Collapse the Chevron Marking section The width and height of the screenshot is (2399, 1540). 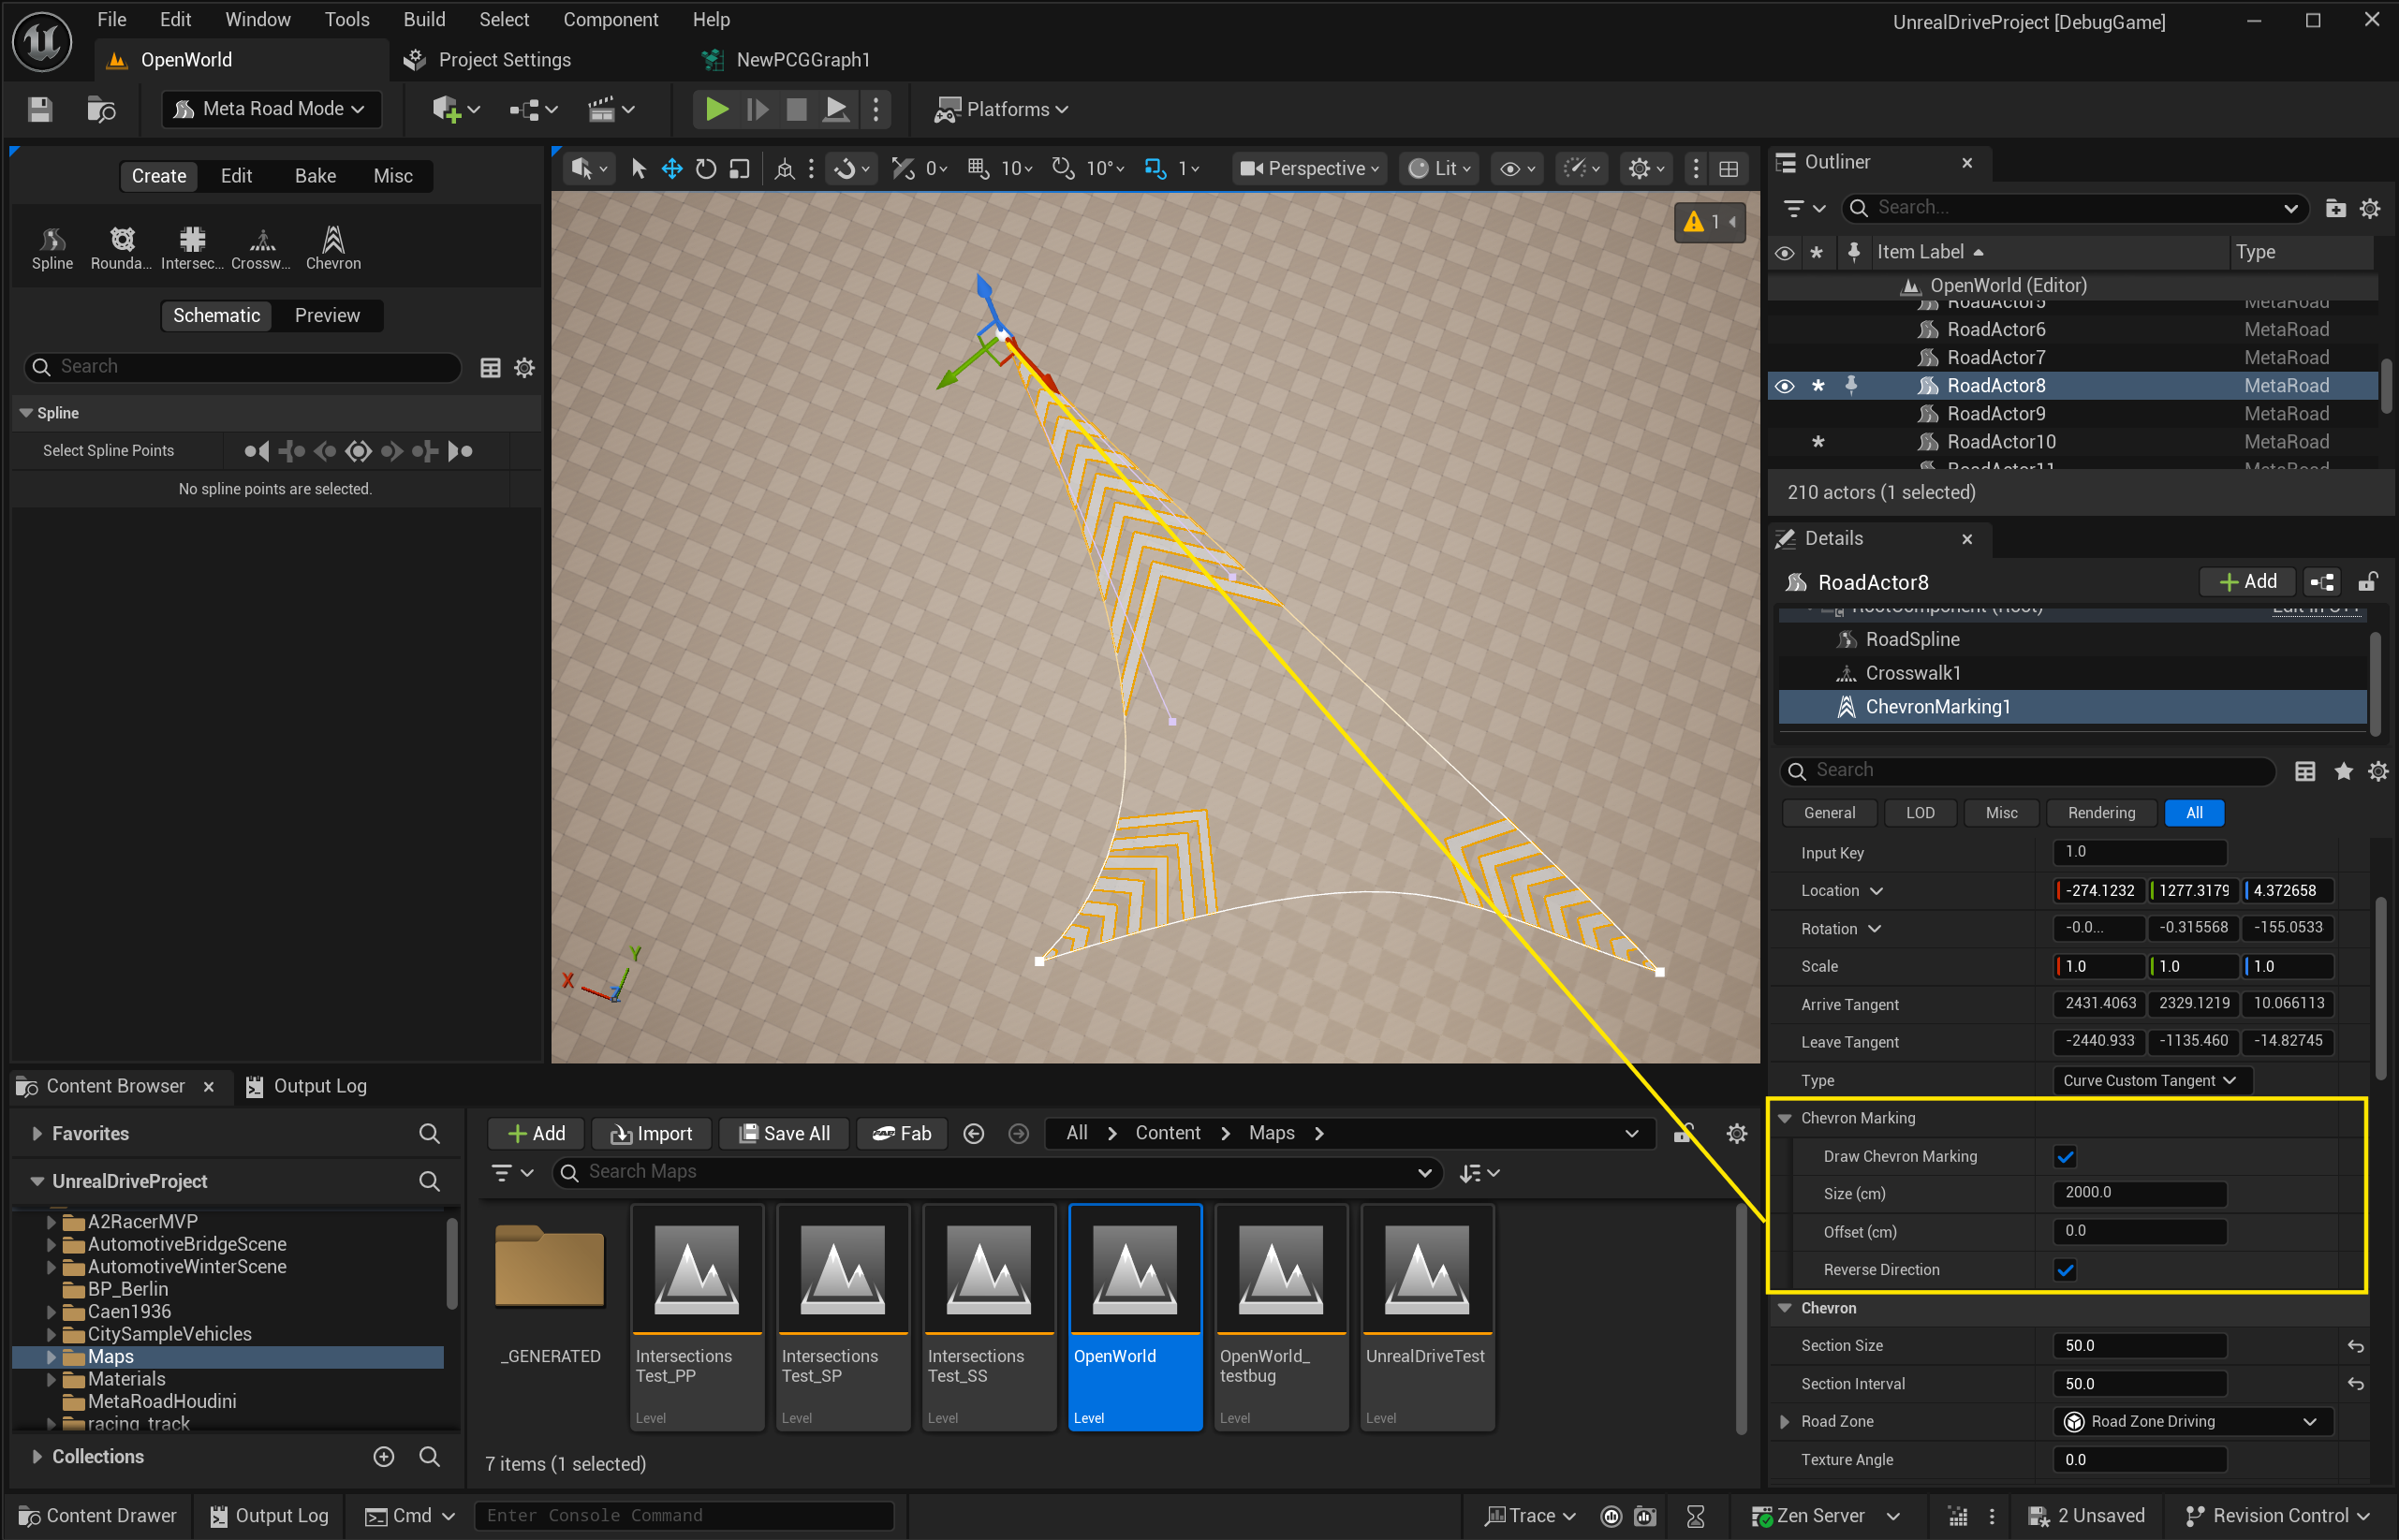click(x=1785, y=1118)
